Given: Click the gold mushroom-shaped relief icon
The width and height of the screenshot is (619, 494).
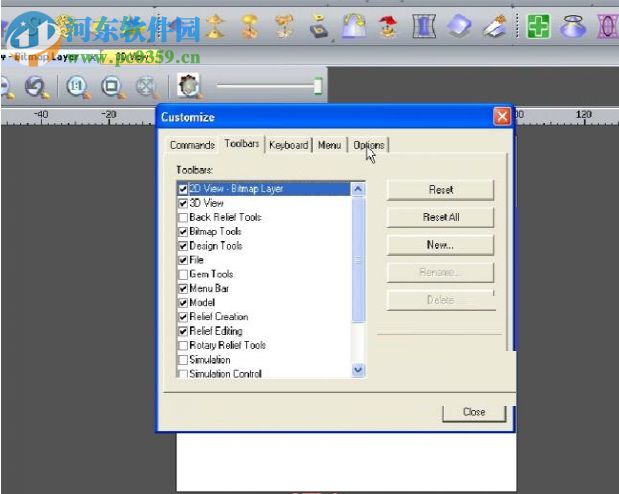Looking at the screenshot, I should click(x=249, y=26).
